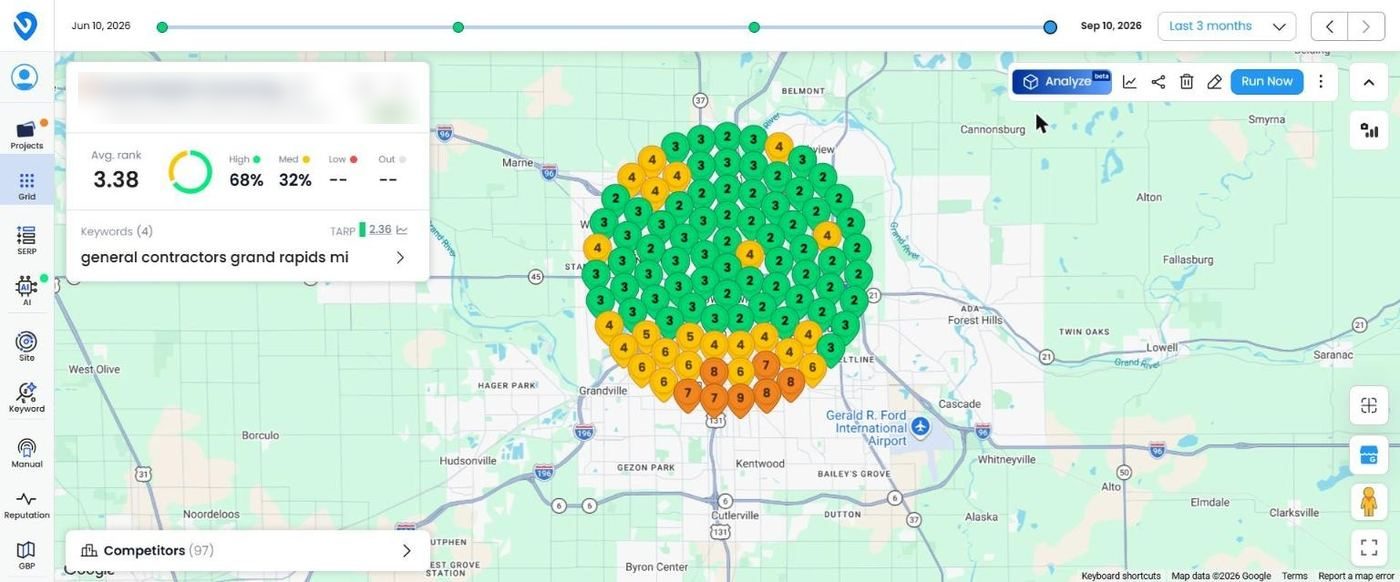Image resolution: width=1400 pixels, height=582 pixels.
Task: Click the Terms link on the map
Action: pos(1295,576)
